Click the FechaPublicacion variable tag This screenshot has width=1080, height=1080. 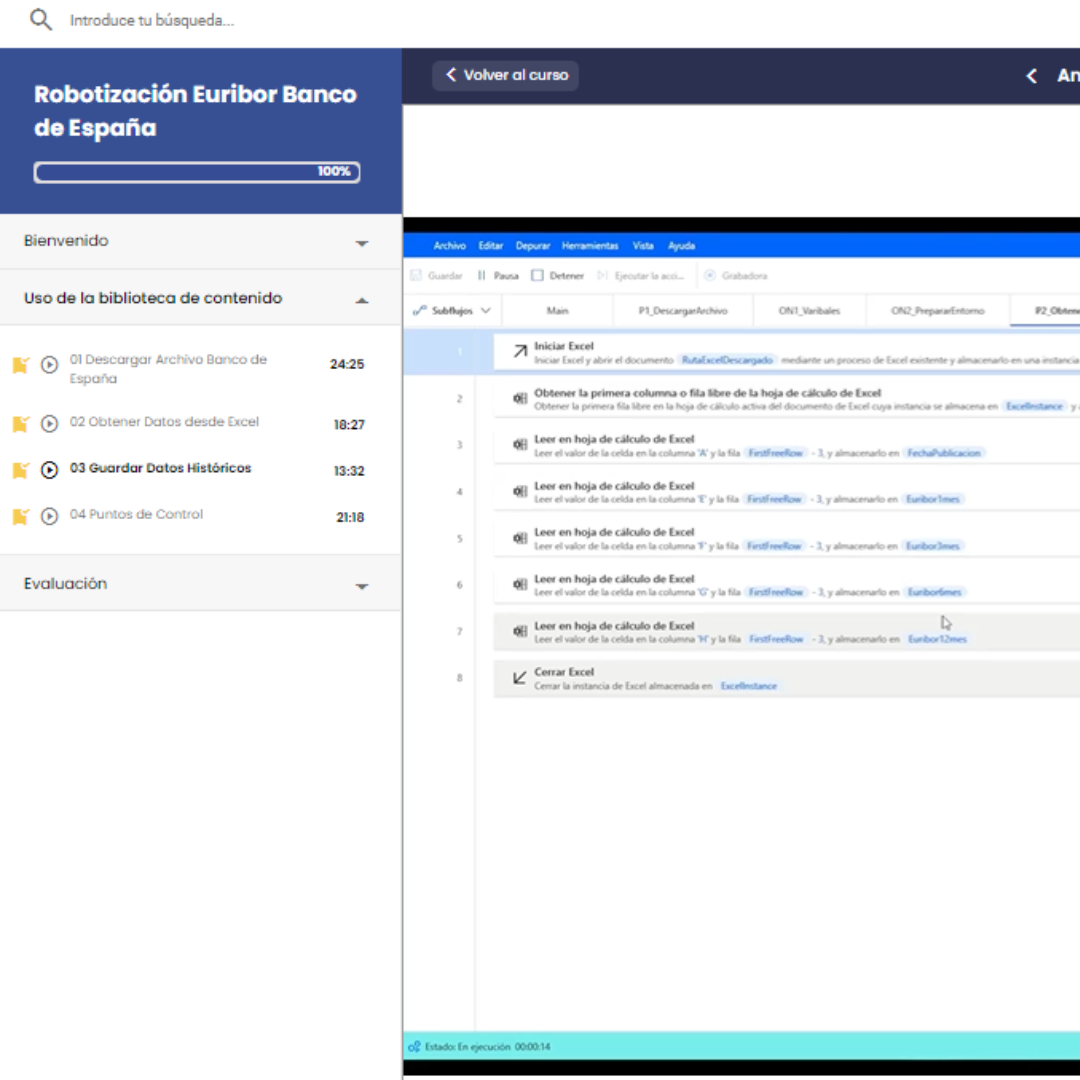click(x=944, y=453)
